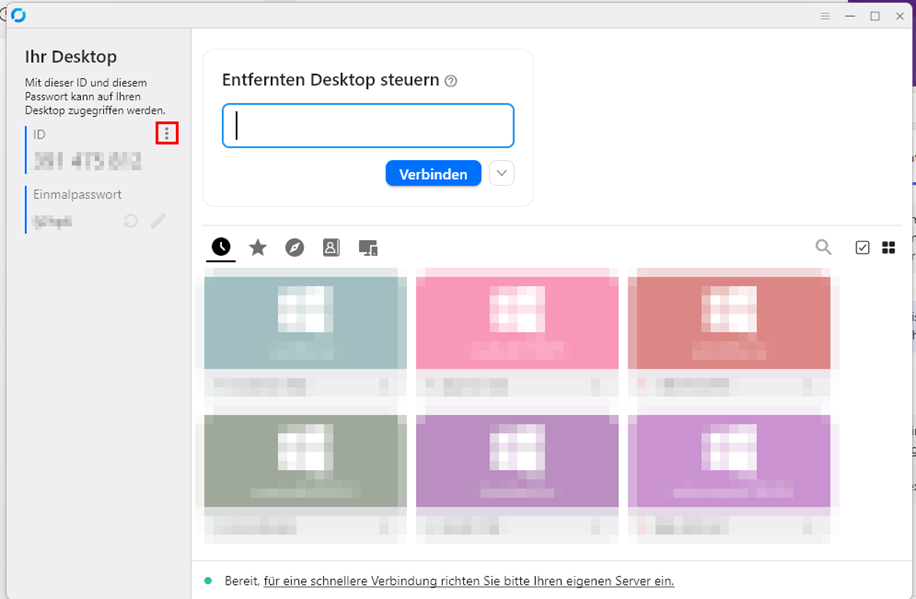Image resolution: width=916 pixels, height=599 pixels.
Task: Switch to the favorites star tab
Action: tap(258, 247)
